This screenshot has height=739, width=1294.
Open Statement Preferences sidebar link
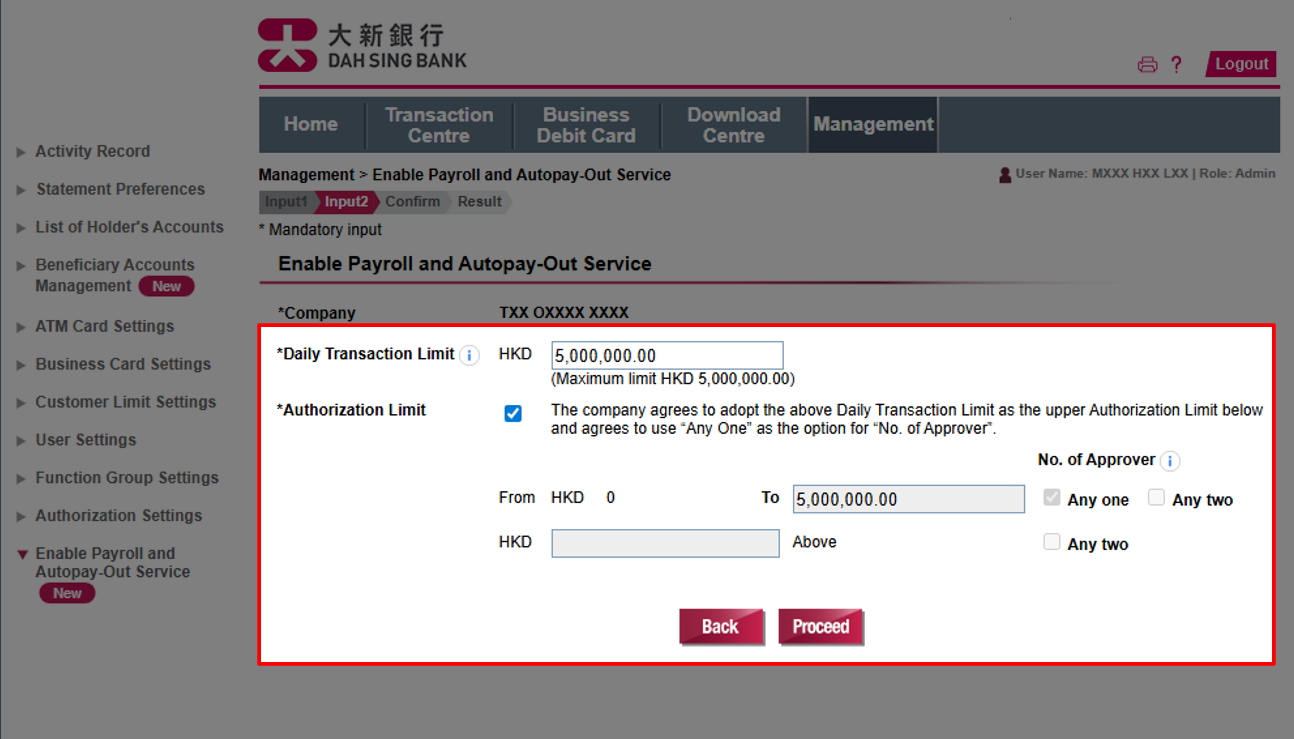click(x=121, y=189)
